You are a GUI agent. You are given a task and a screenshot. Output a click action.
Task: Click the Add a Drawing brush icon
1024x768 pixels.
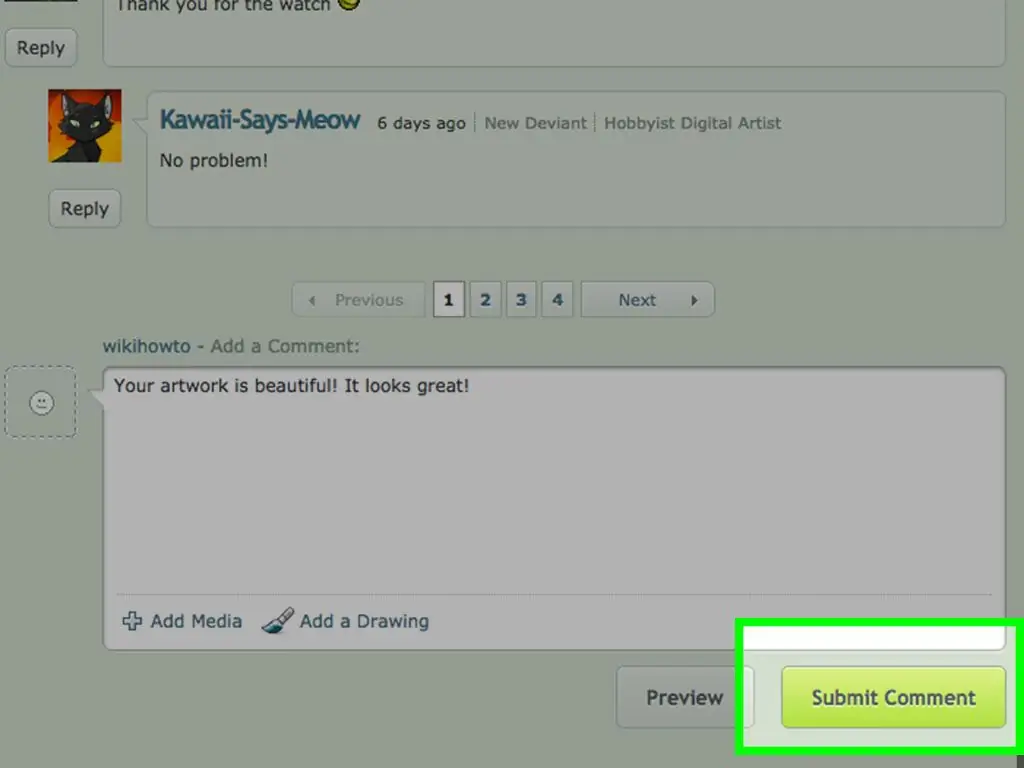278,620
